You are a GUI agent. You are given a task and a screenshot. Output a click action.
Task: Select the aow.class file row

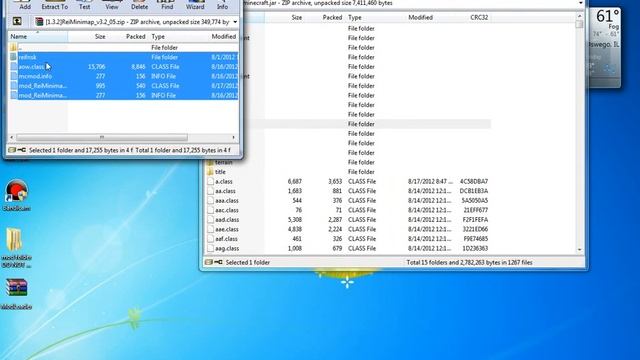[124, 67]
